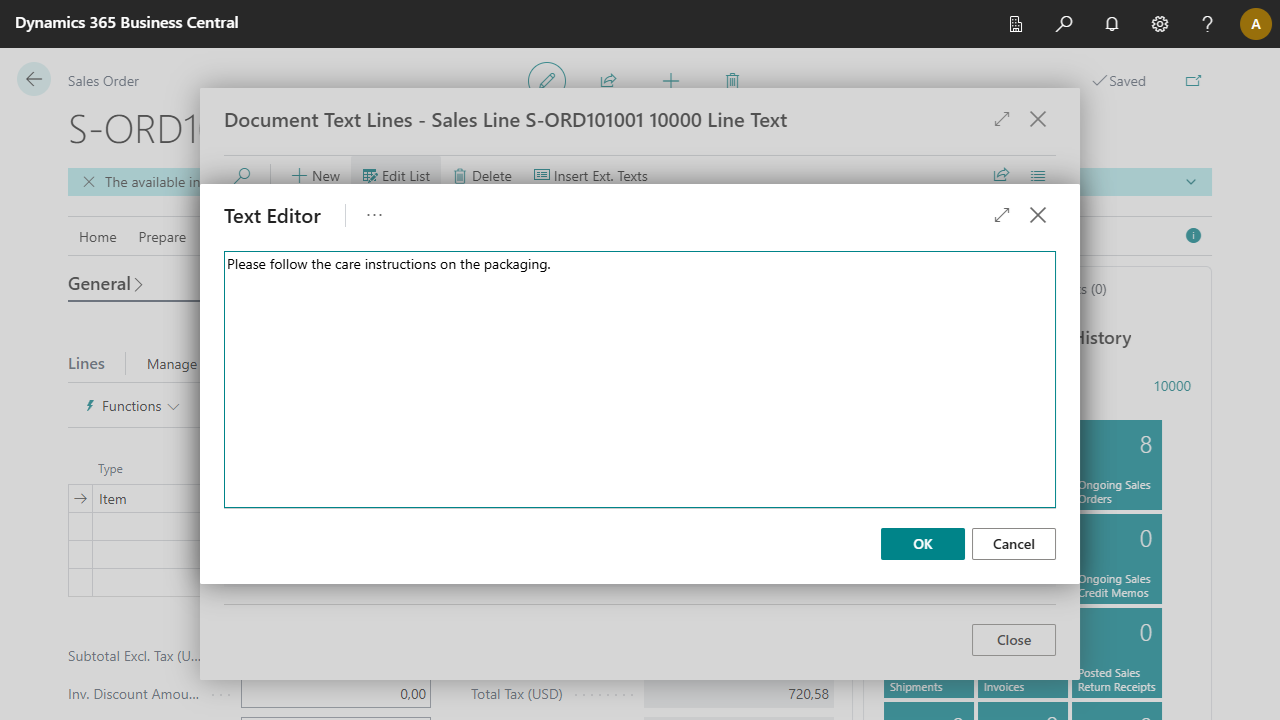Choose Edit List in the toolbar
The width and height of the screenshot is (1280, 720).
(x=396, y=176)
